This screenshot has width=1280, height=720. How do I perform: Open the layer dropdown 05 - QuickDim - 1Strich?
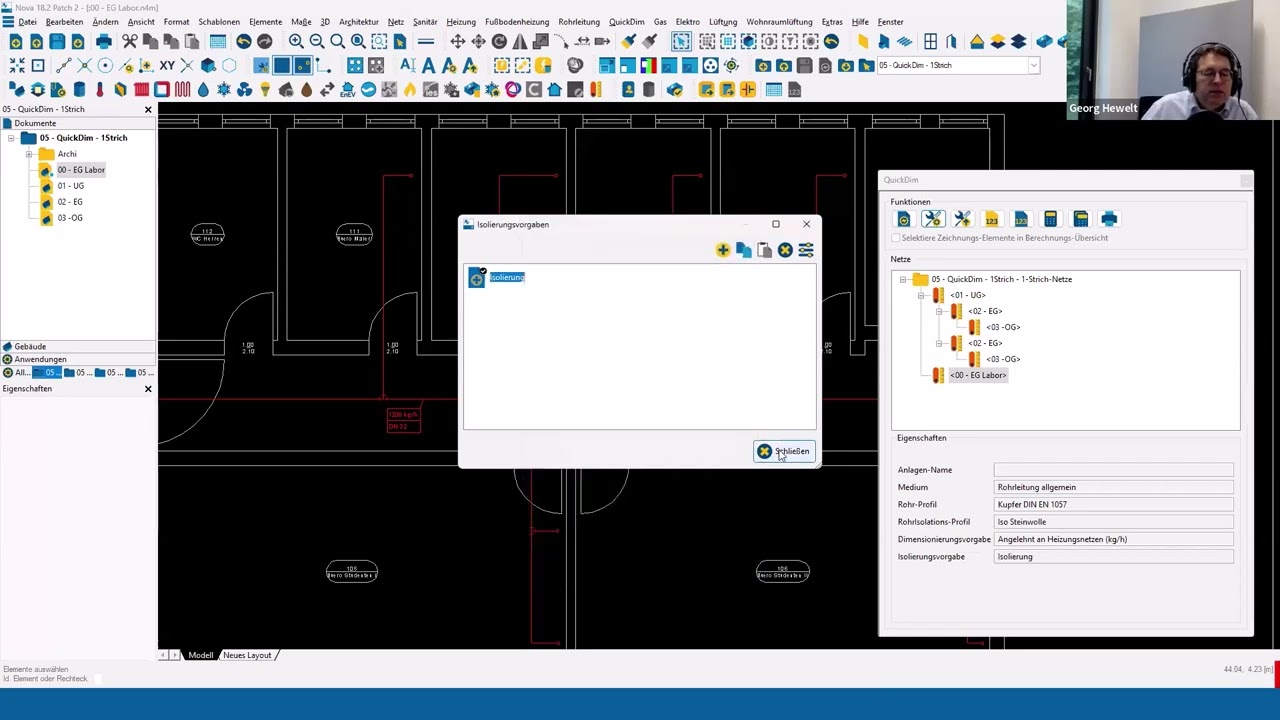[1033, 66]
